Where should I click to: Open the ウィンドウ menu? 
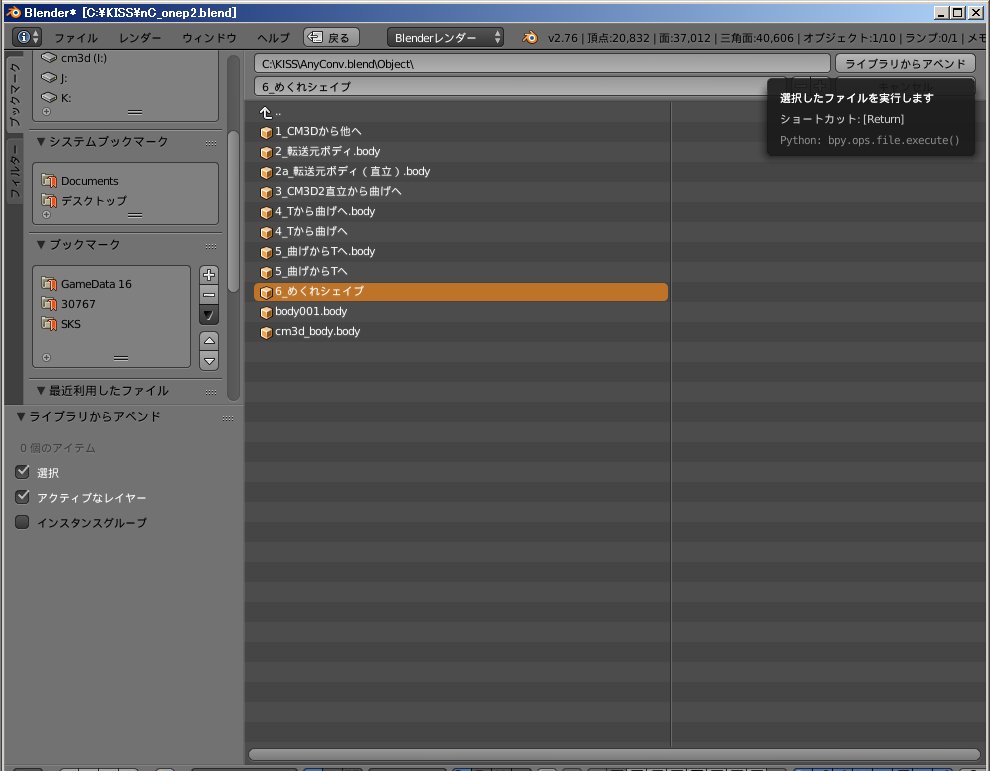pos(209,38)
